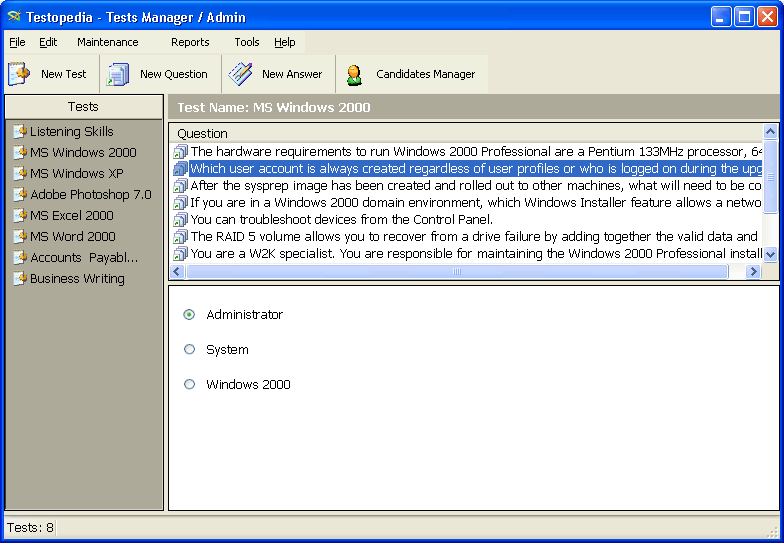Select the Adobe Photoshop 7.0 test

(90, 194)
